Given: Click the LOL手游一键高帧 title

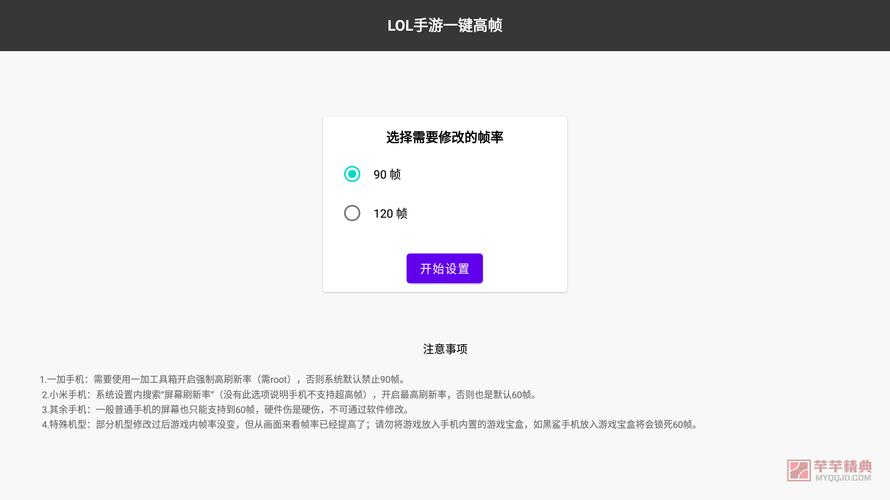Looking at the screenshot, I should coord(444,26).
